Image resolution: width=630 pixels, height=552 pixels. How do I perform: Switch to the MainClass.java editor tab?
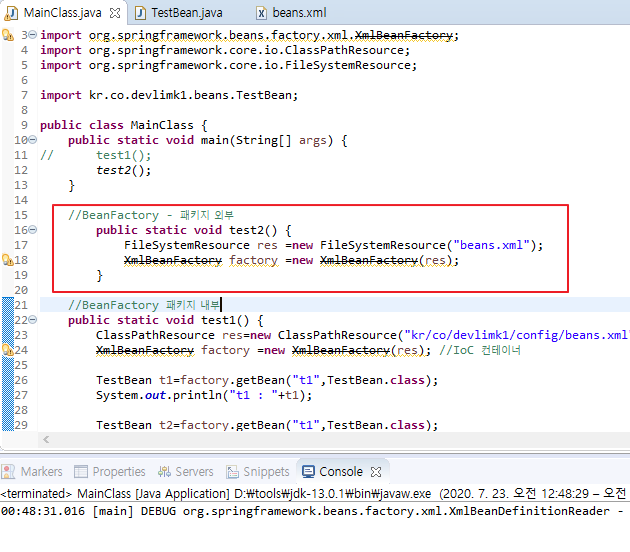pyautogui.click(x=62, y=13)
